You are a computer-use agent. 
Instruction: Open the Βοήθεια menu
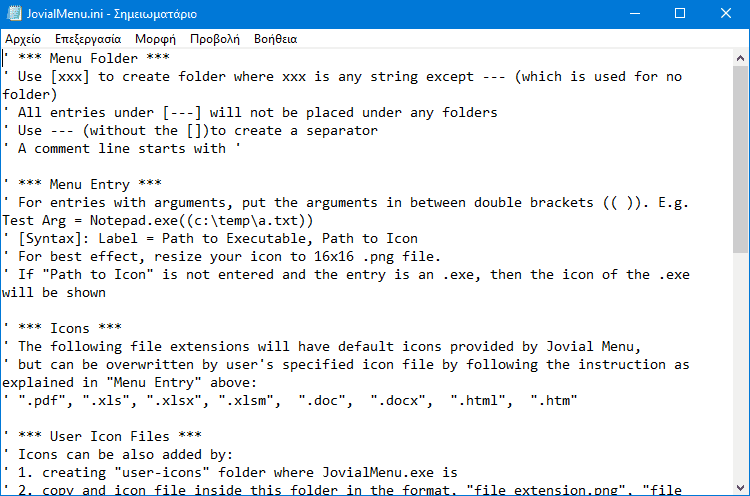click(x=276, y=39)
